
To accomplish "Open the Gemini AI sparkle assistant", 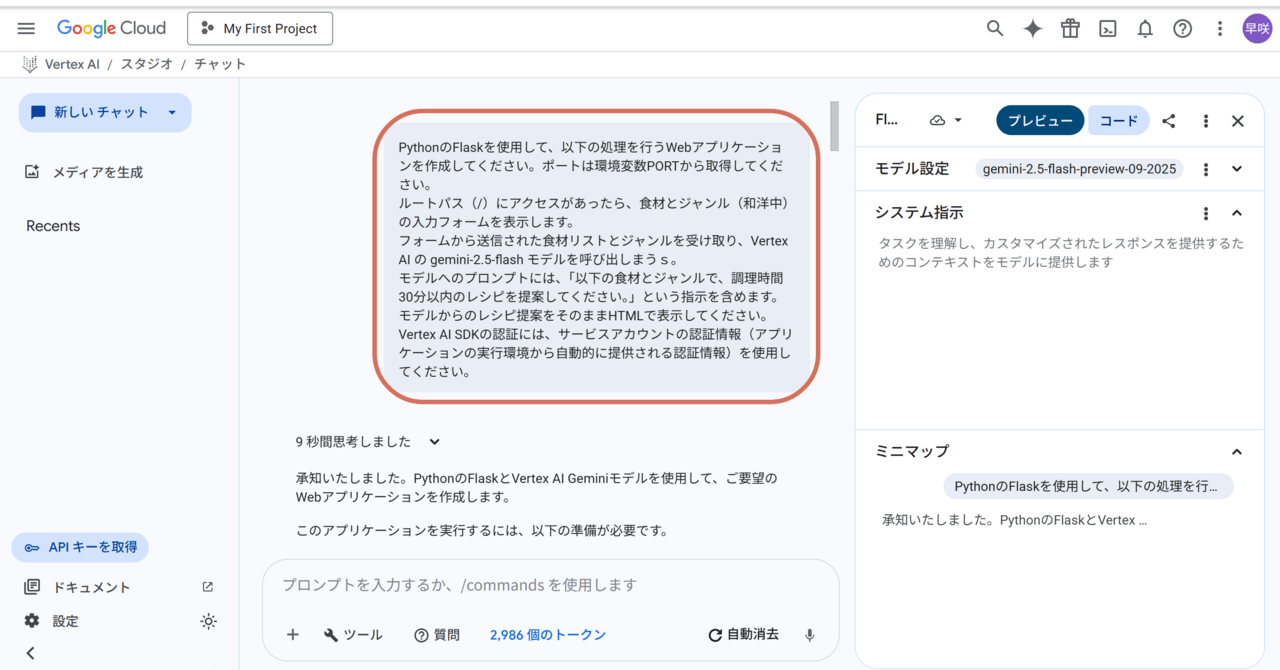I will (x=1033, y=29).
